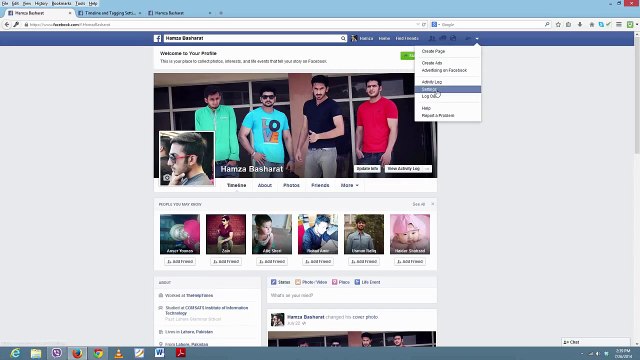Open the Timeline profile tab

(236, 185)
